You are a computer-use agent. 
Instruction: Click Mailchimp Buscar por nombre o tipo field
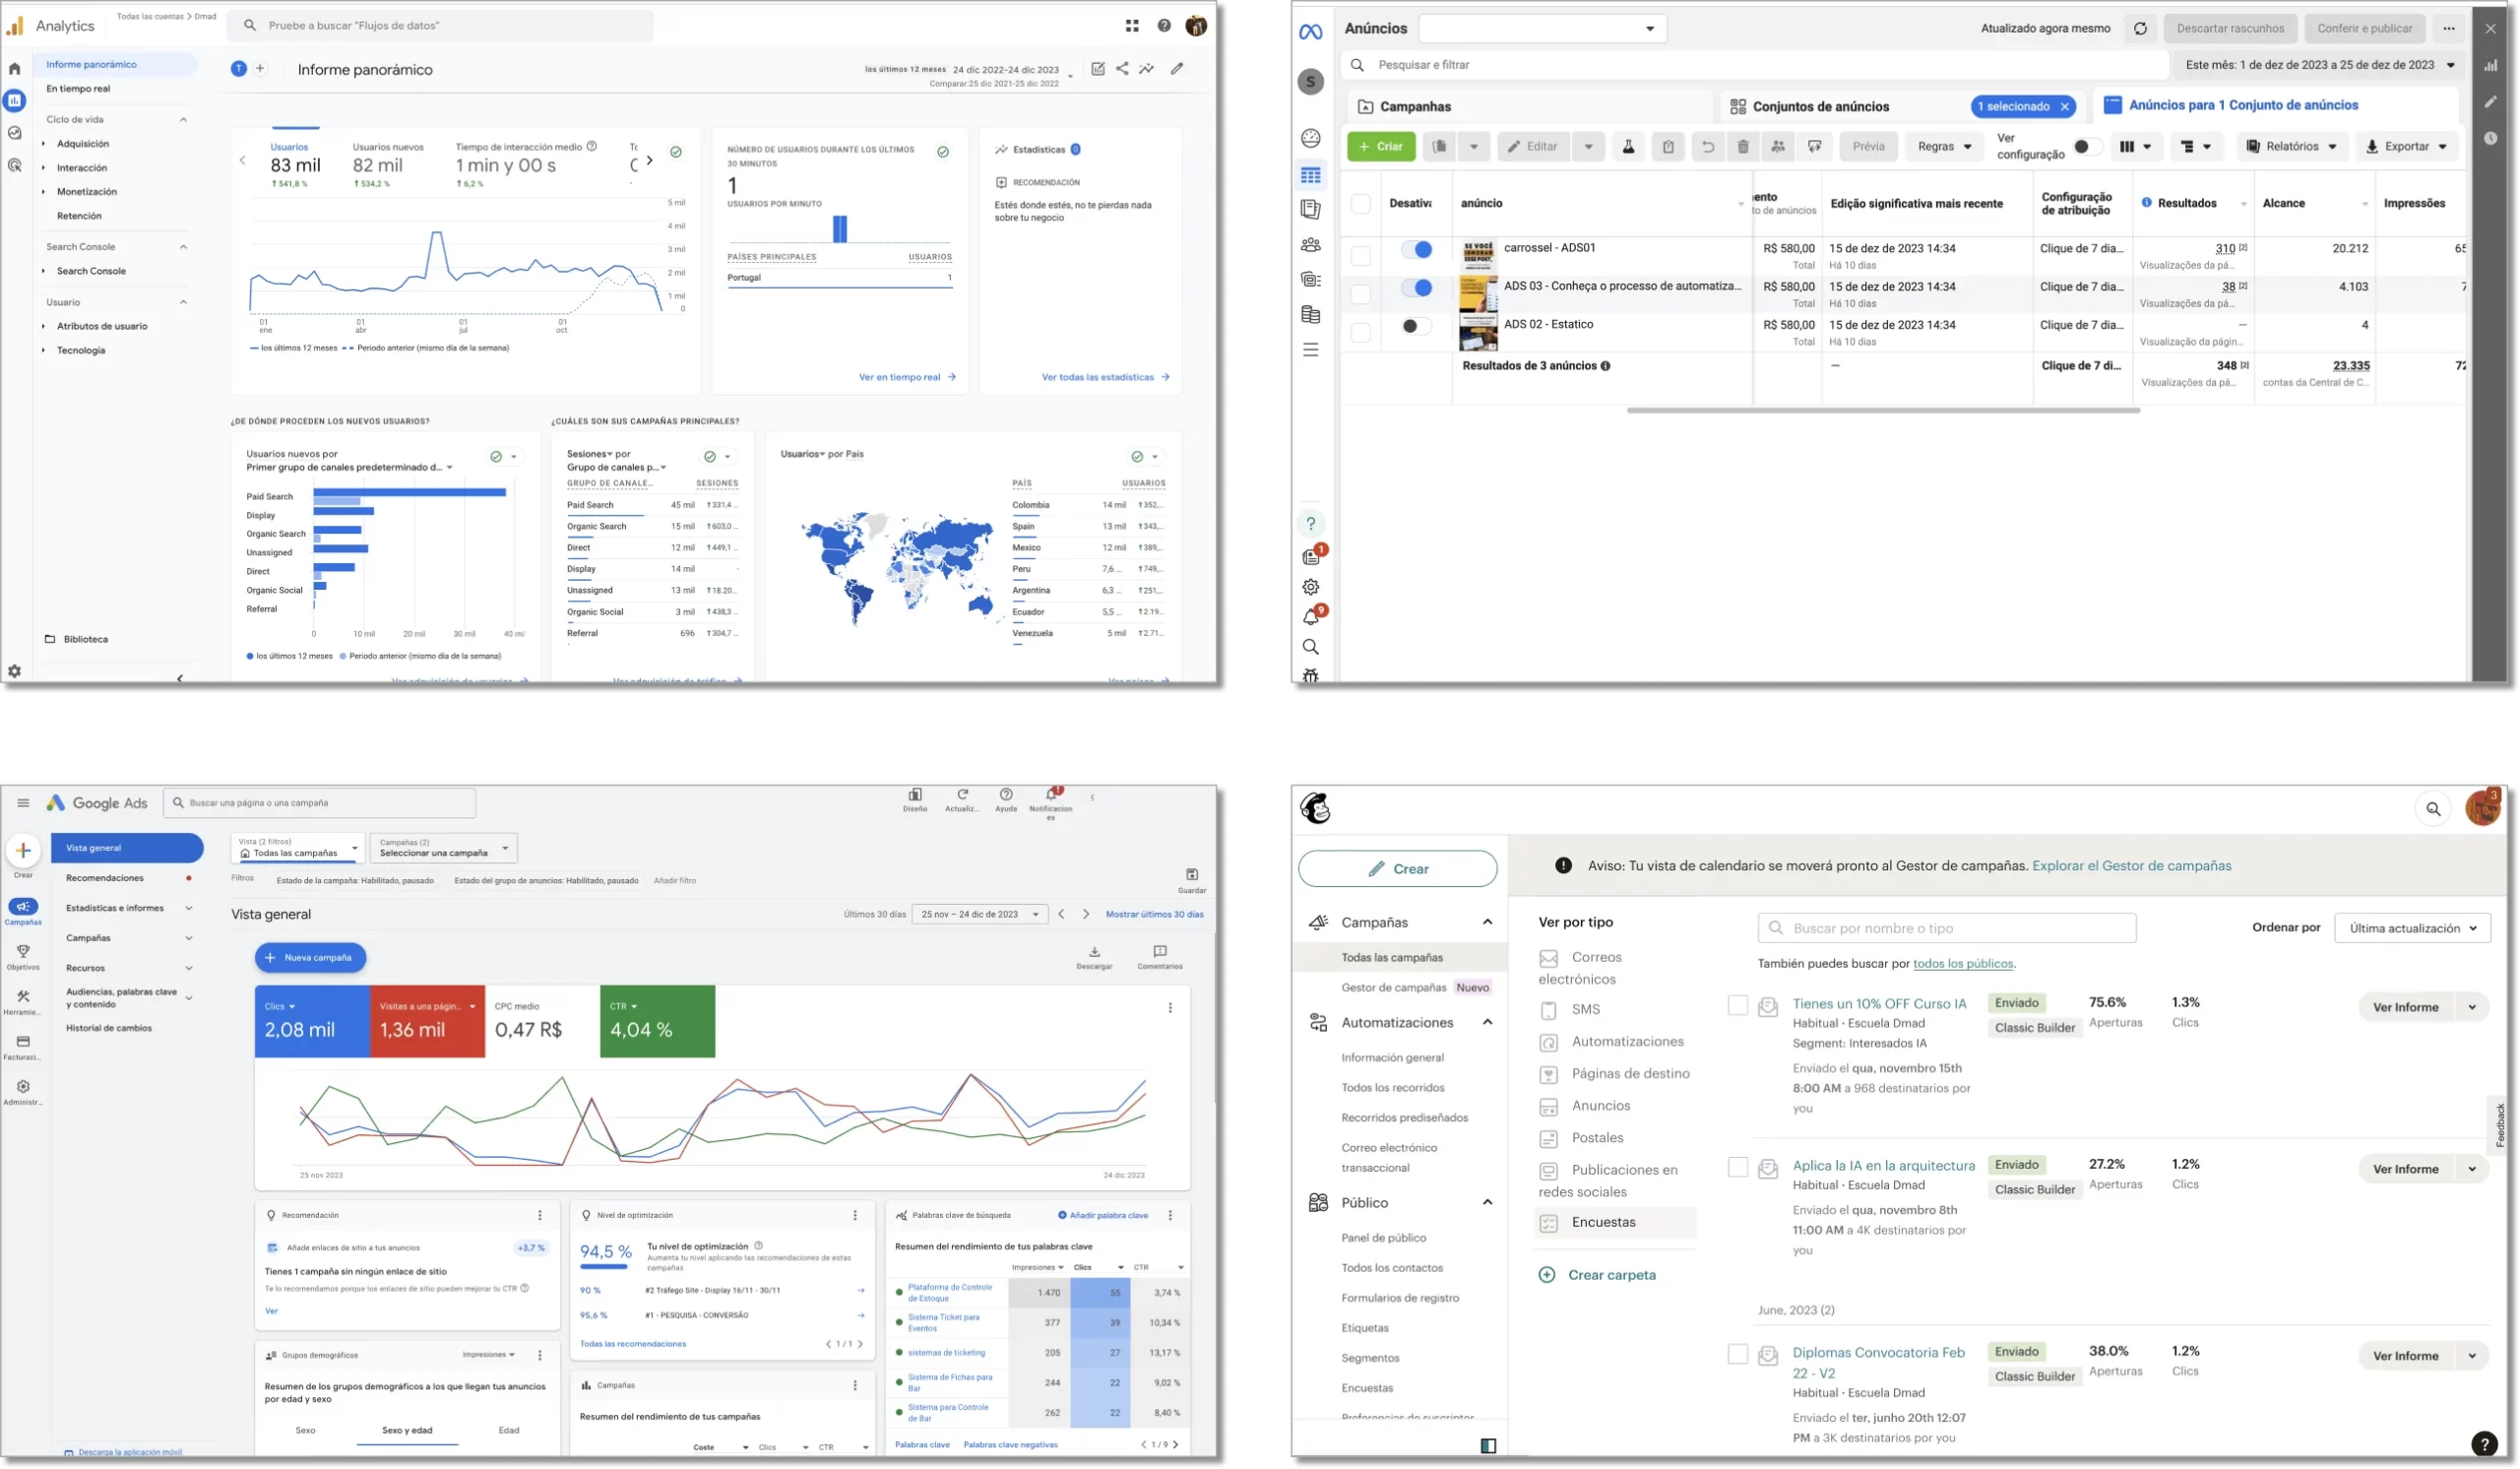coord(1946,928)
